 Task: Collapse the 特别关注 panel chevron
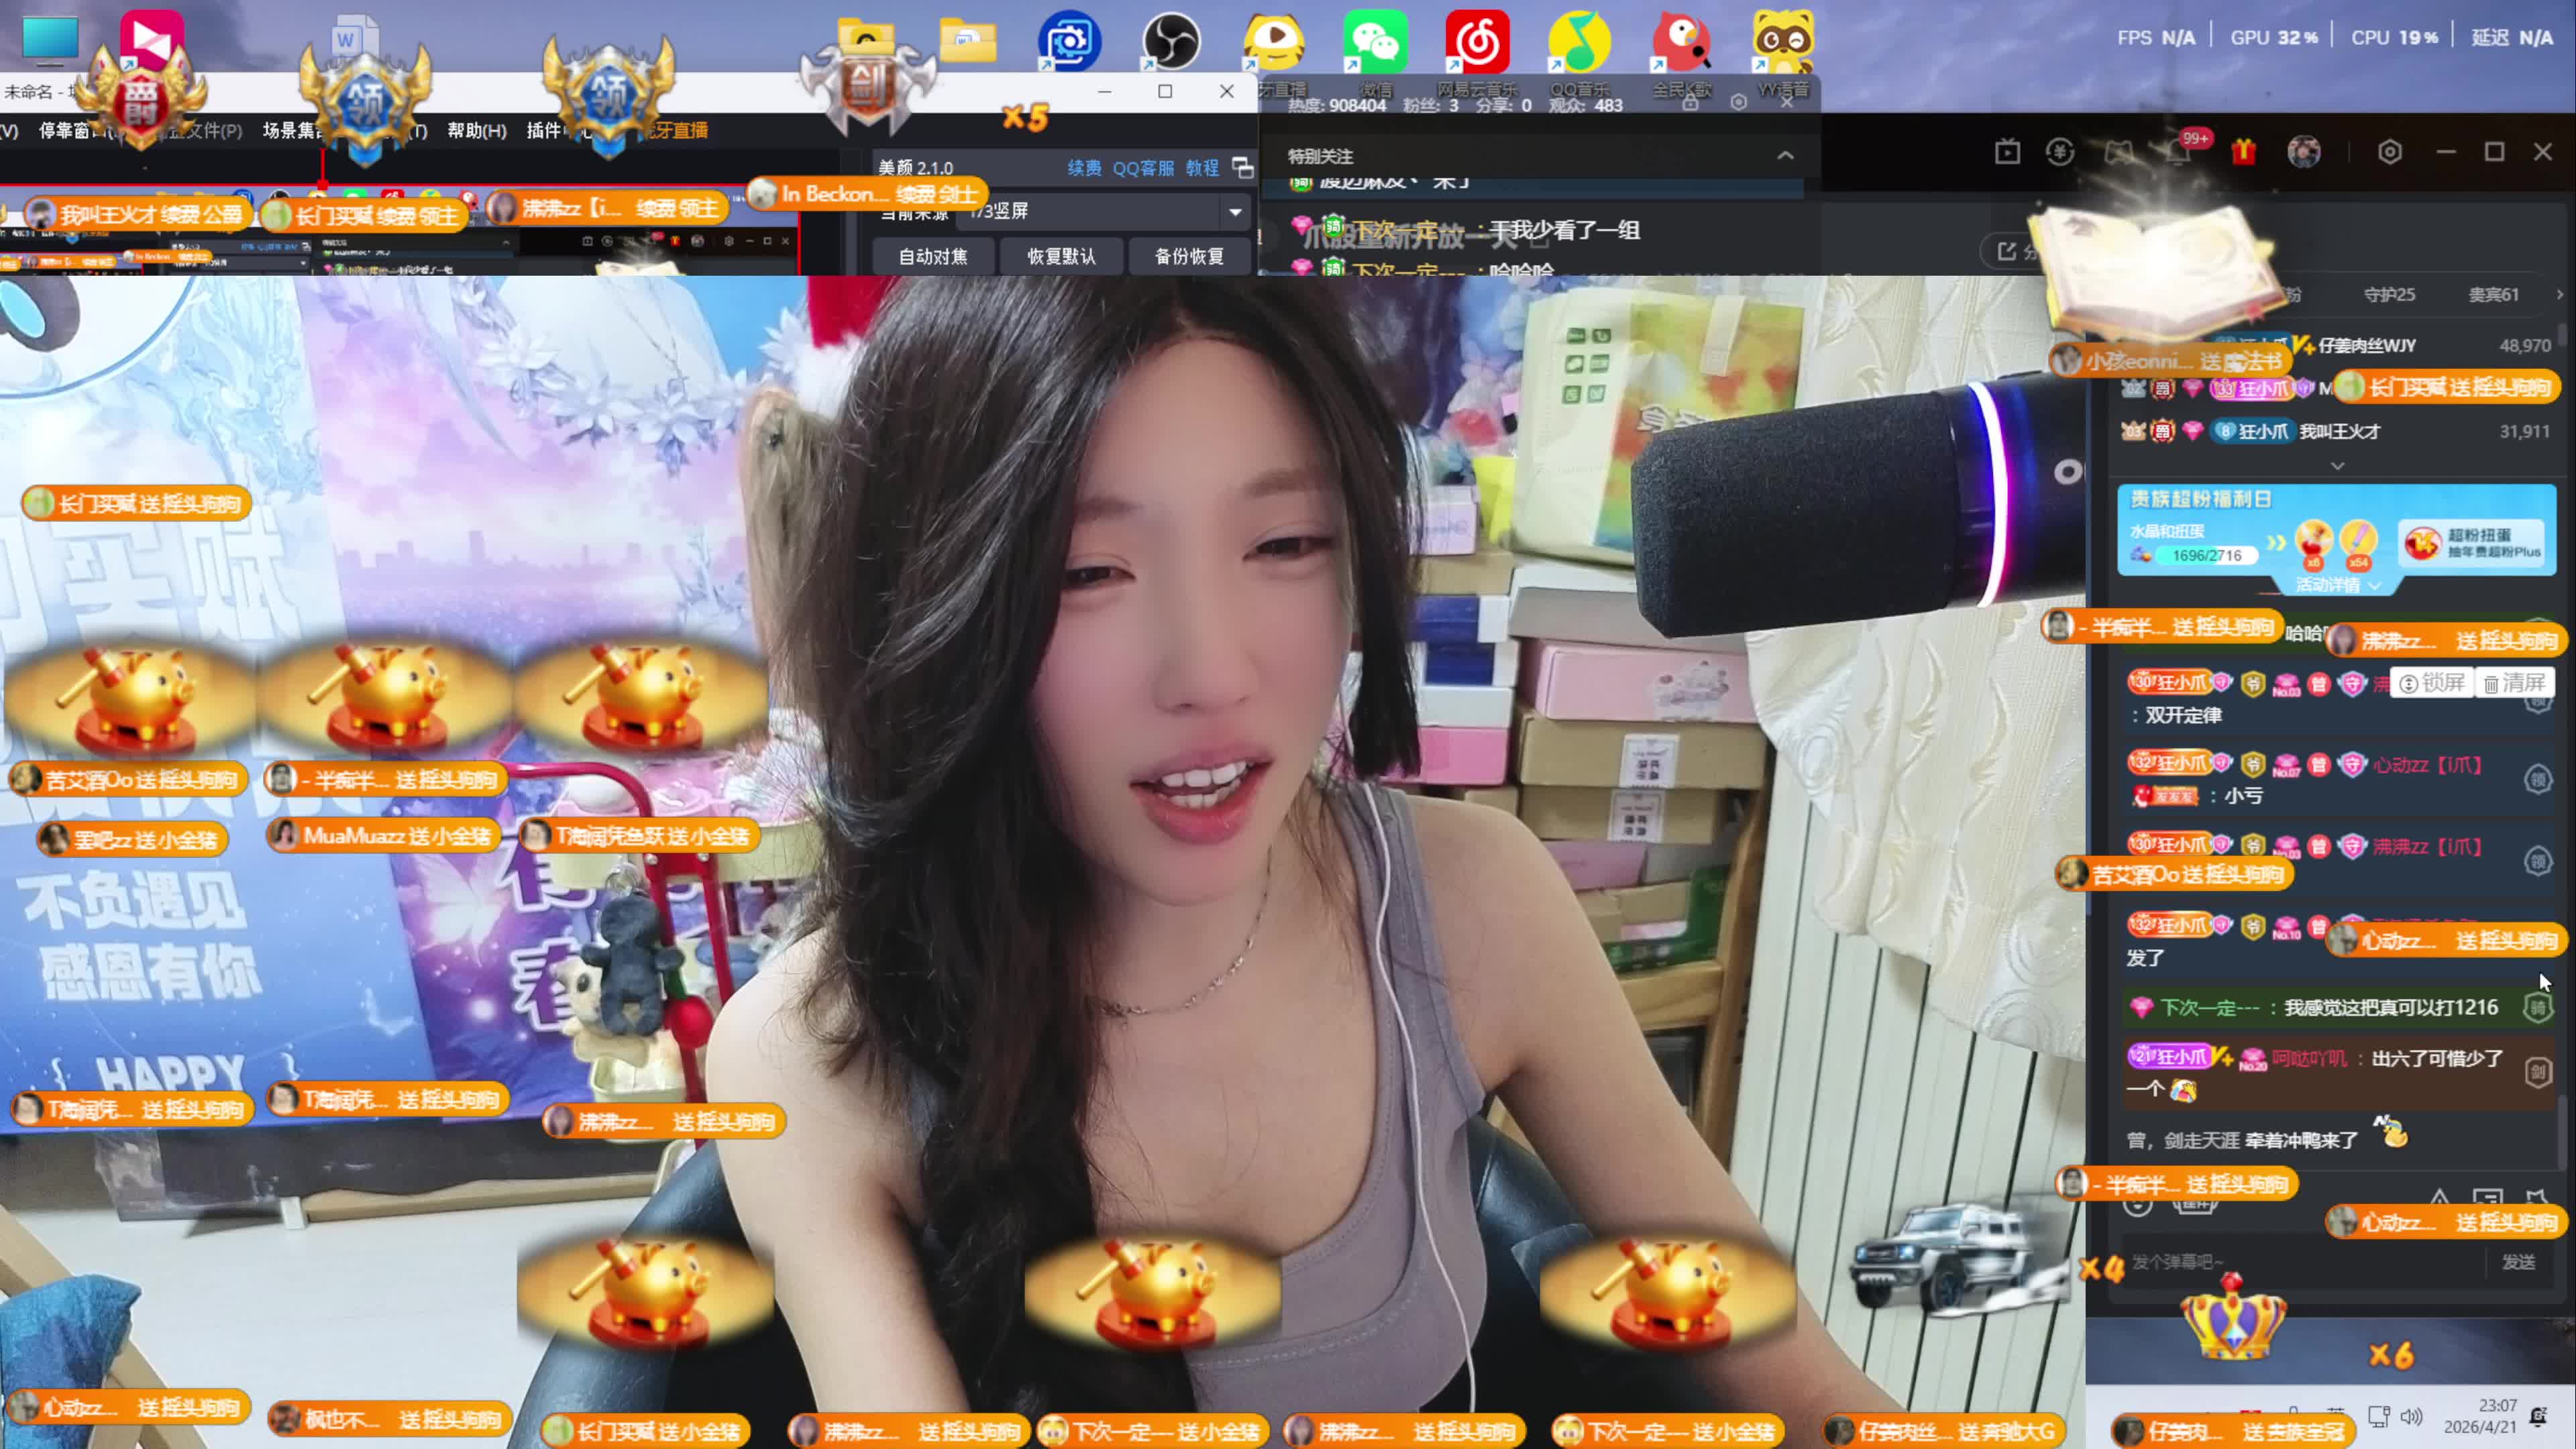coord(1785,156)
